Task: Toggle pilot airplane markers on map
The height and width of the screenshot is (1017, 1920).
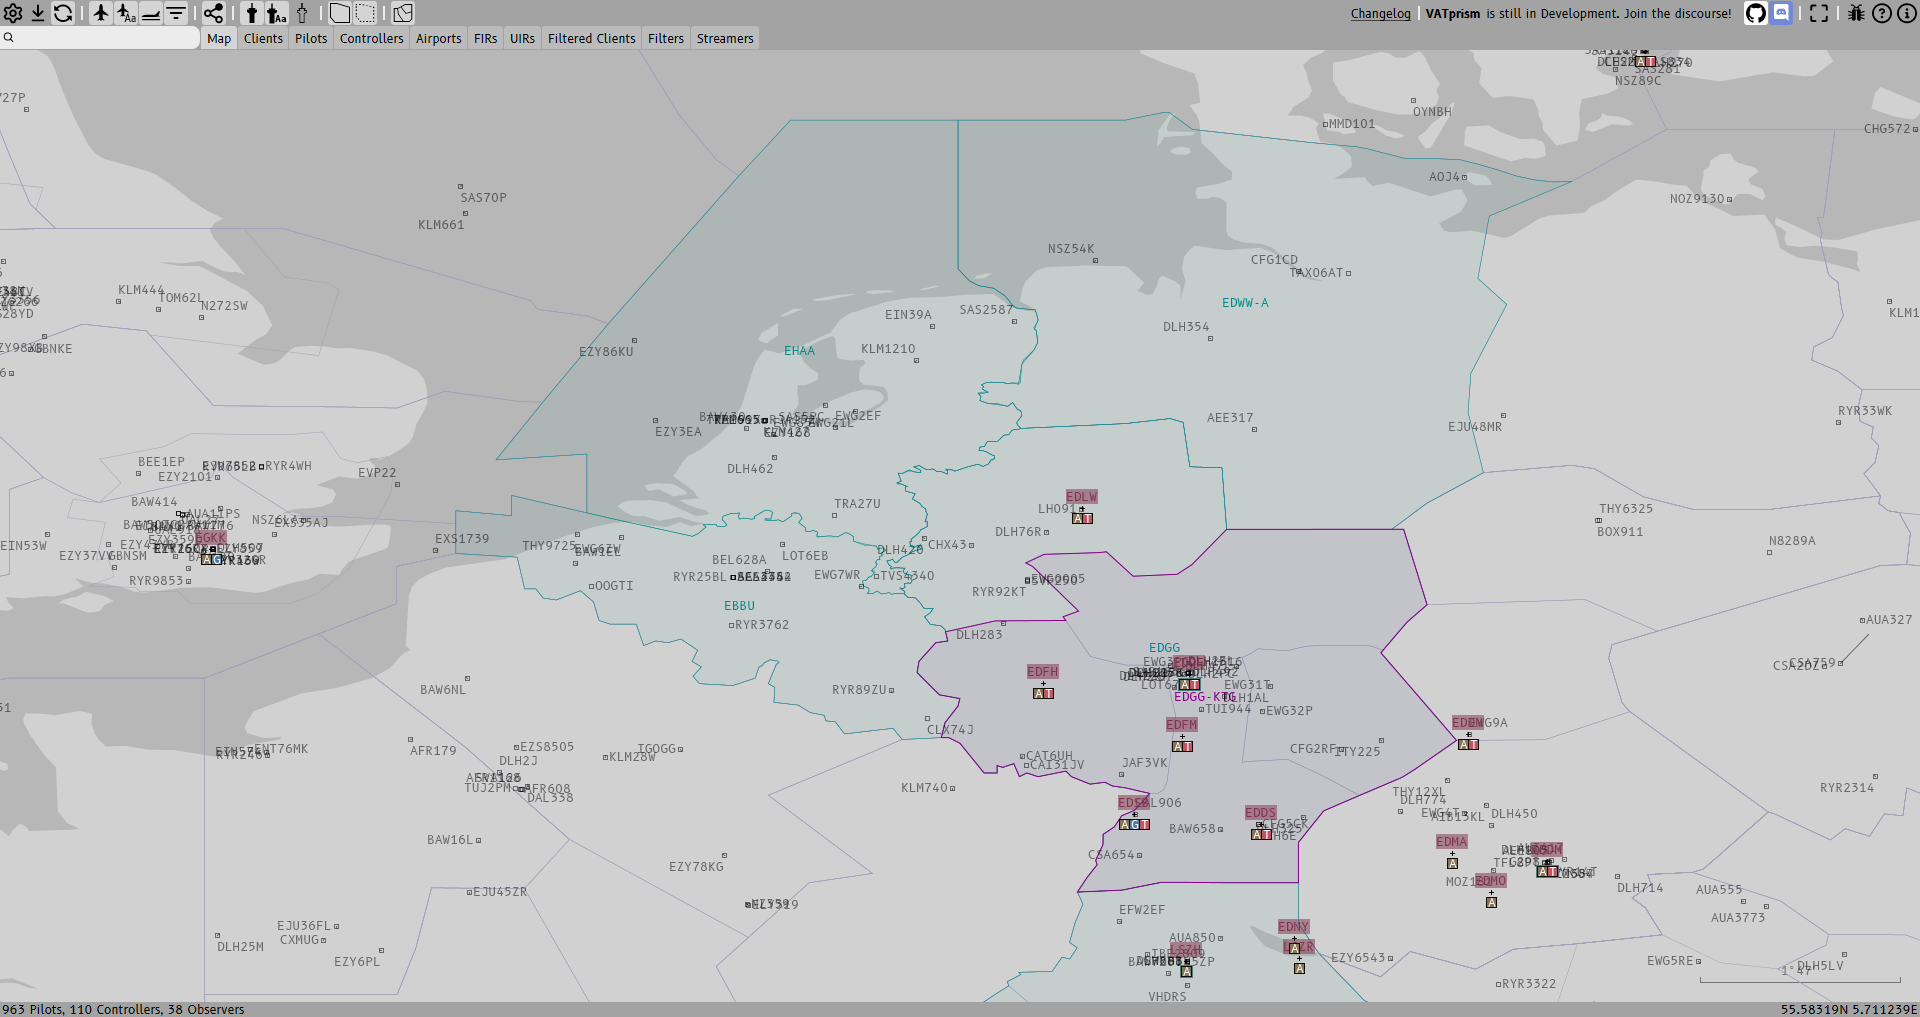Action: click(x=101, y=13)
